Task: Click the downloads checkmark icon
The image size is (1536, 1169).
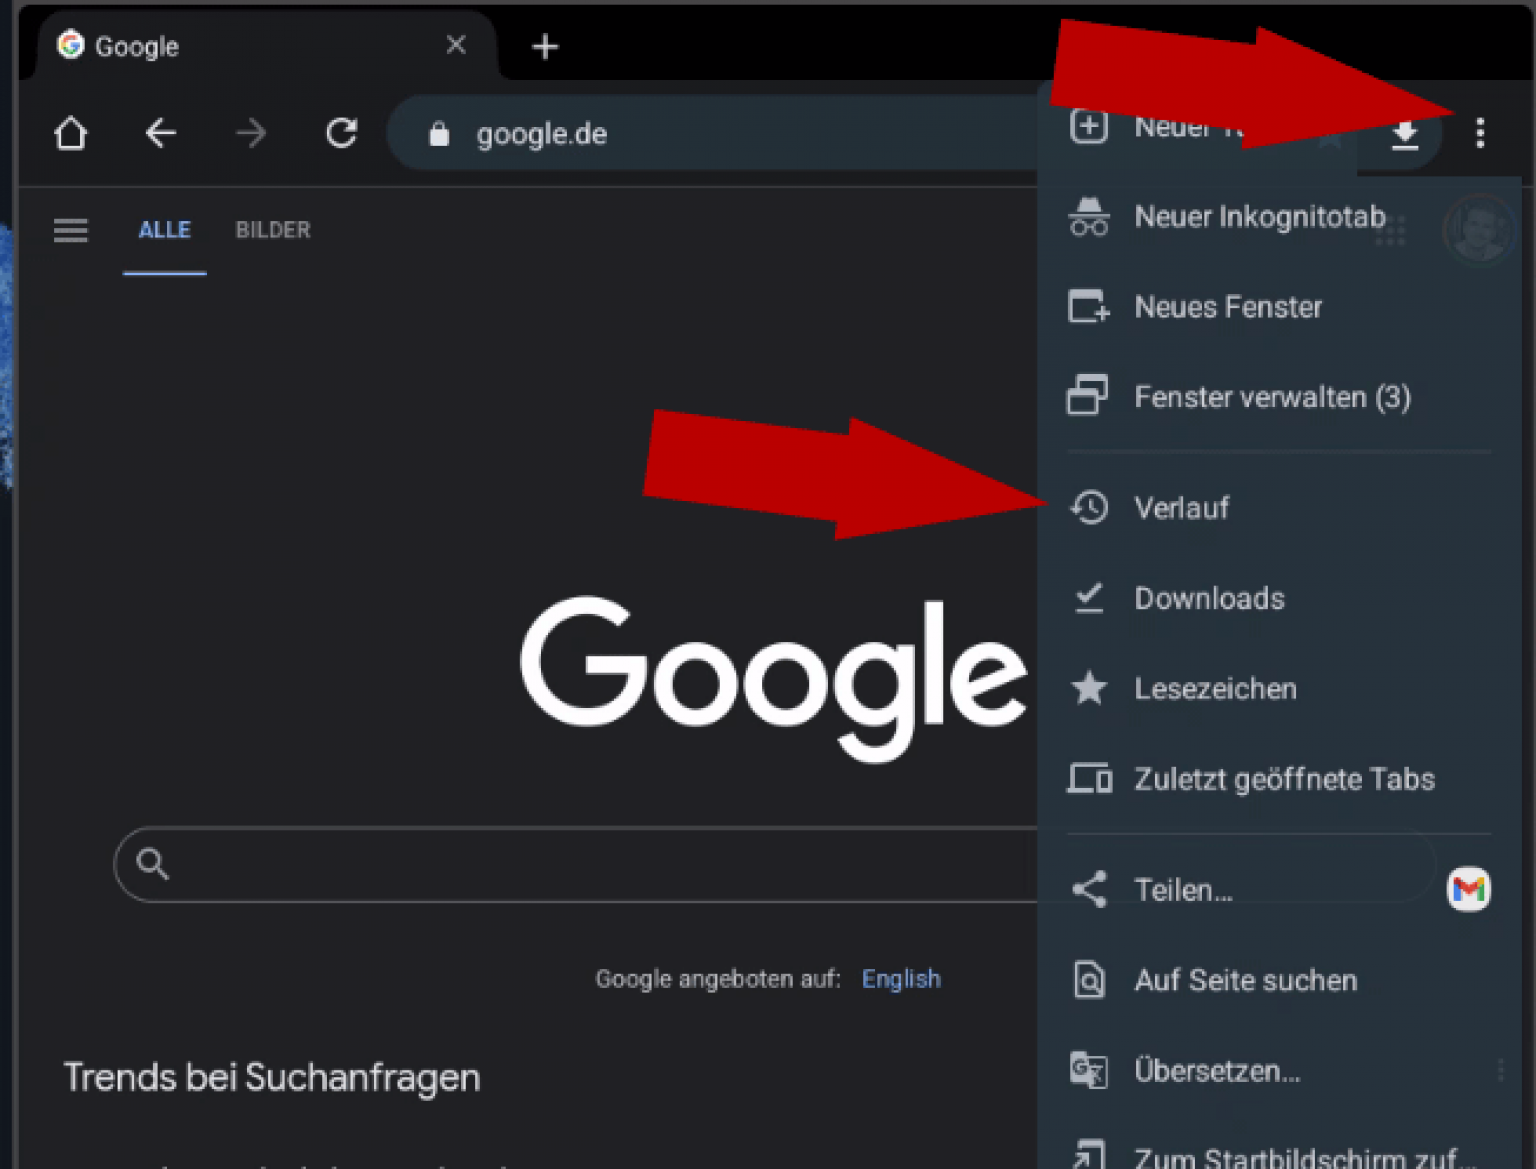Action: 1089,597
